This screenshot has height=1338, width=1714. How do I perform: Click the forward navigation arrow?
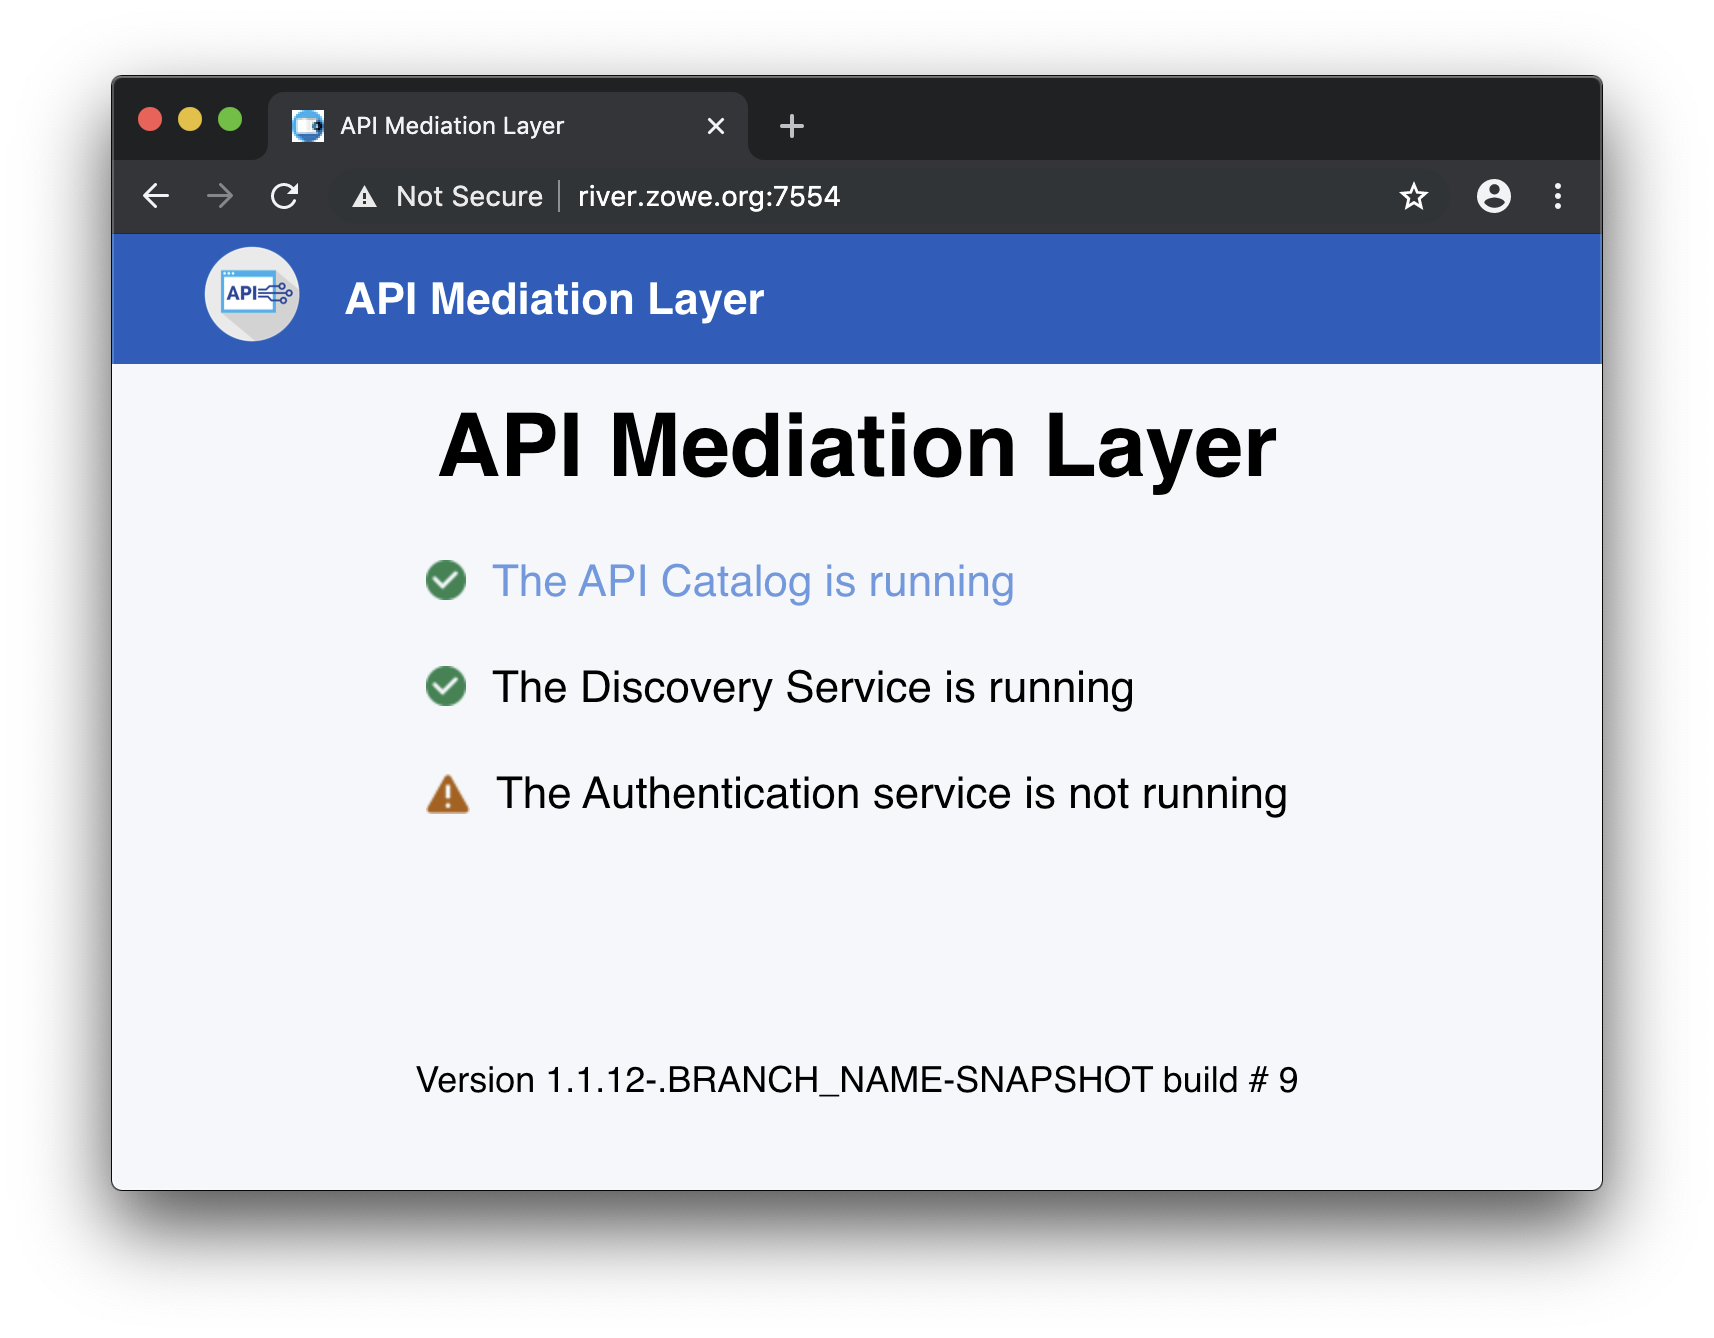click(x=220, y=196)
